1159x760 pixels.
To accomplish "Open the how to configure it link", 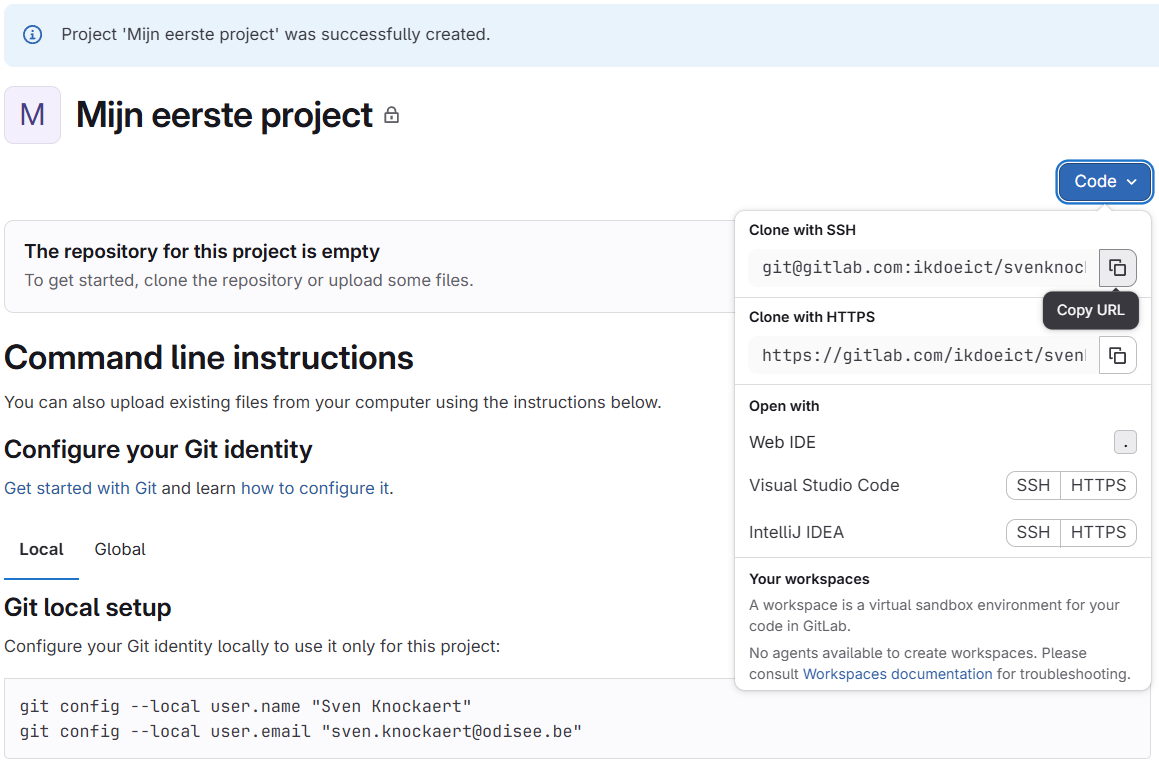I will click(315, 488).
